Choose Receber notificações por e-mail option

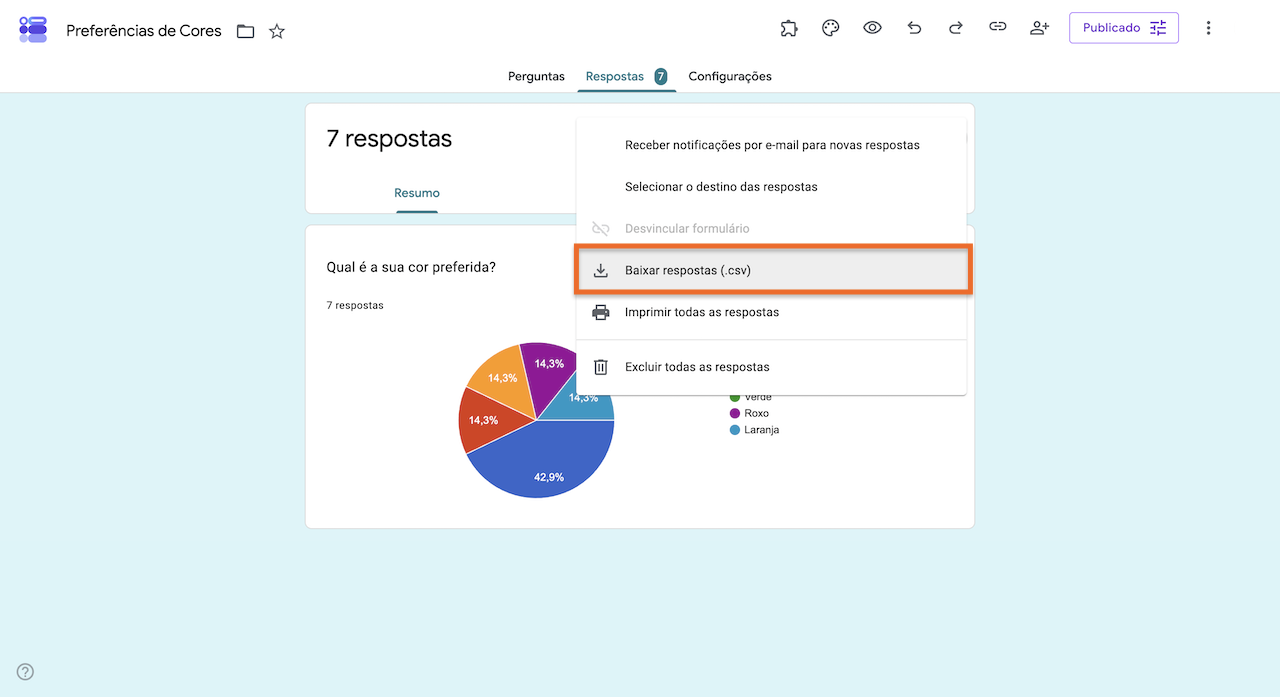pyautogui.click(x=771, y=145)
